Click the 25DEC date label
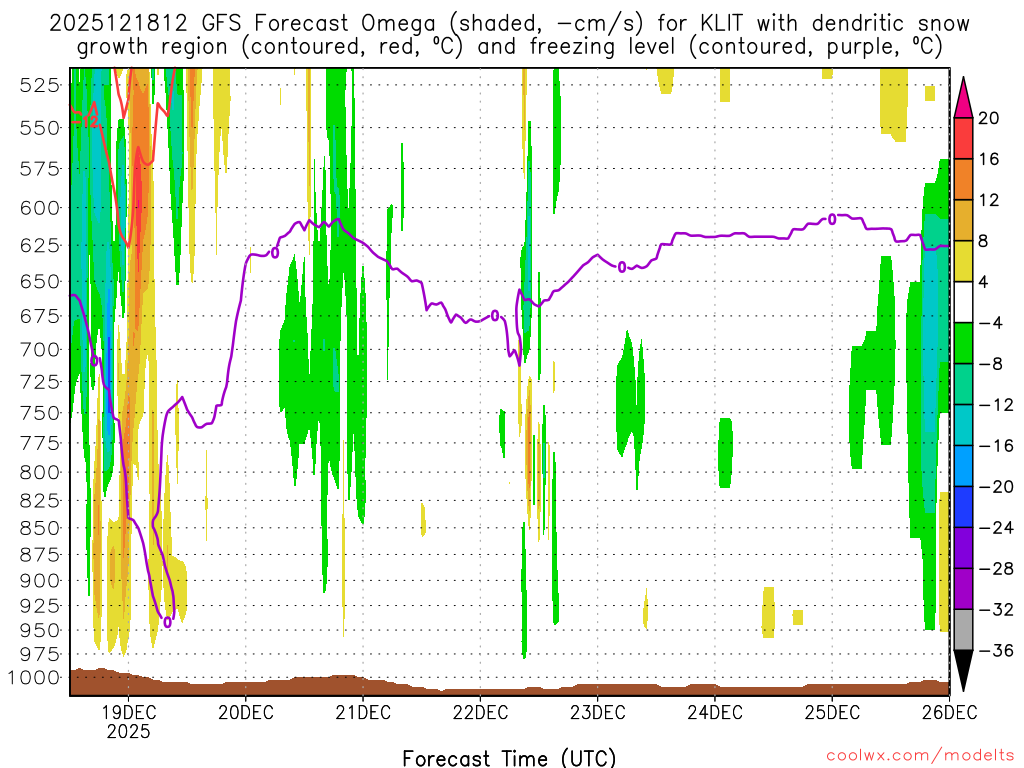 point(832,712)
